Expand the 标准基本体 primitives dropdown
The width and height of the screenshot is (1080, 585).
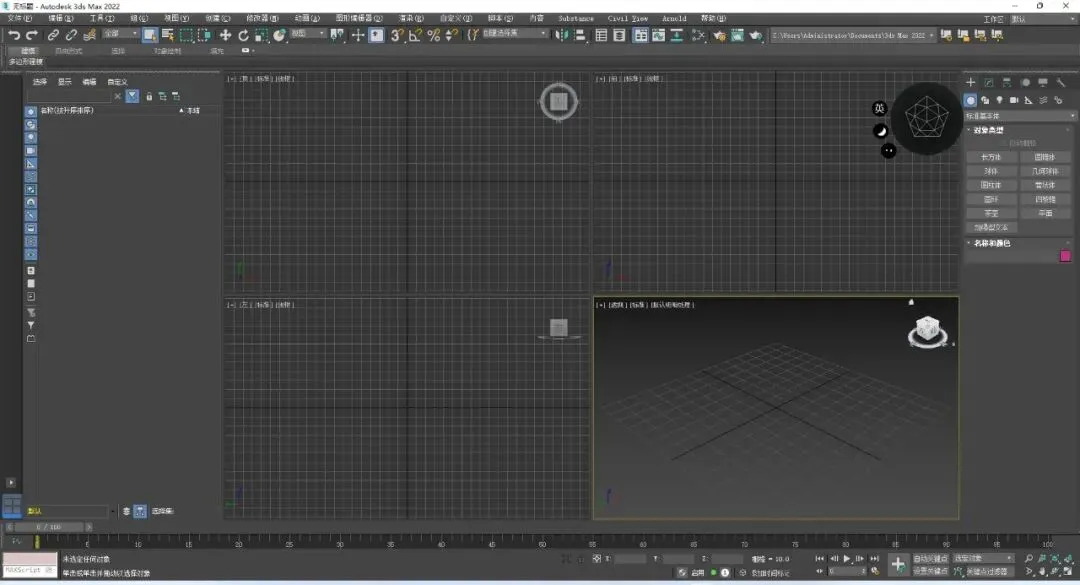[1019, 116]
